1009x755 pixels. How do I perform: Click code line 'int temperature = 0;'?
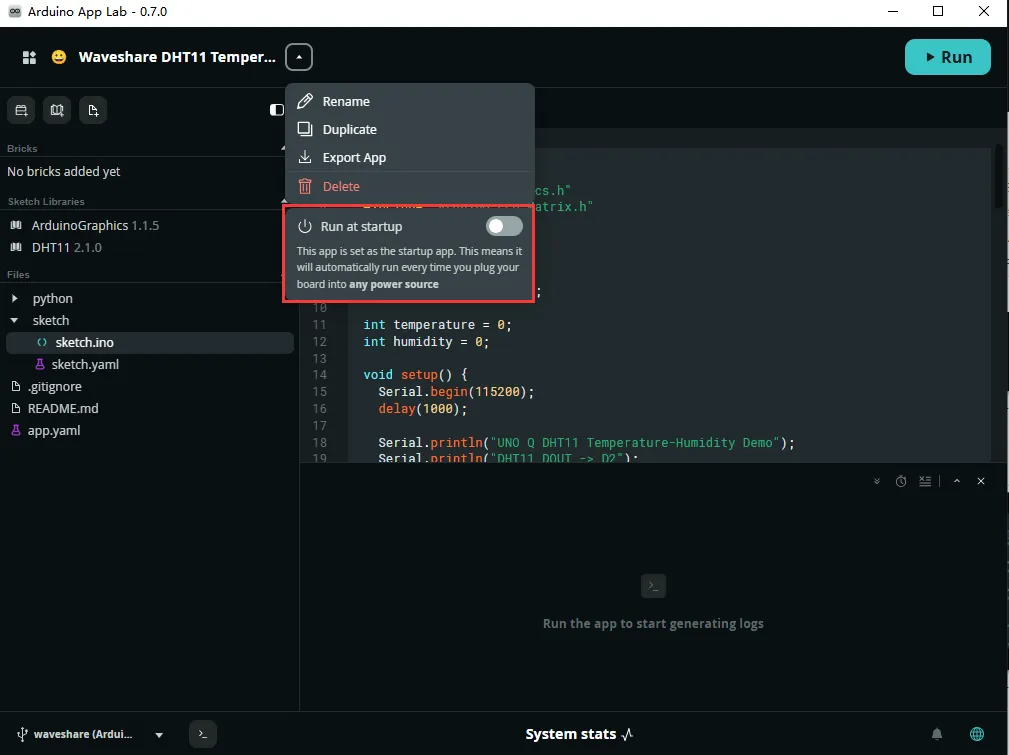click(x=438, y=325)
